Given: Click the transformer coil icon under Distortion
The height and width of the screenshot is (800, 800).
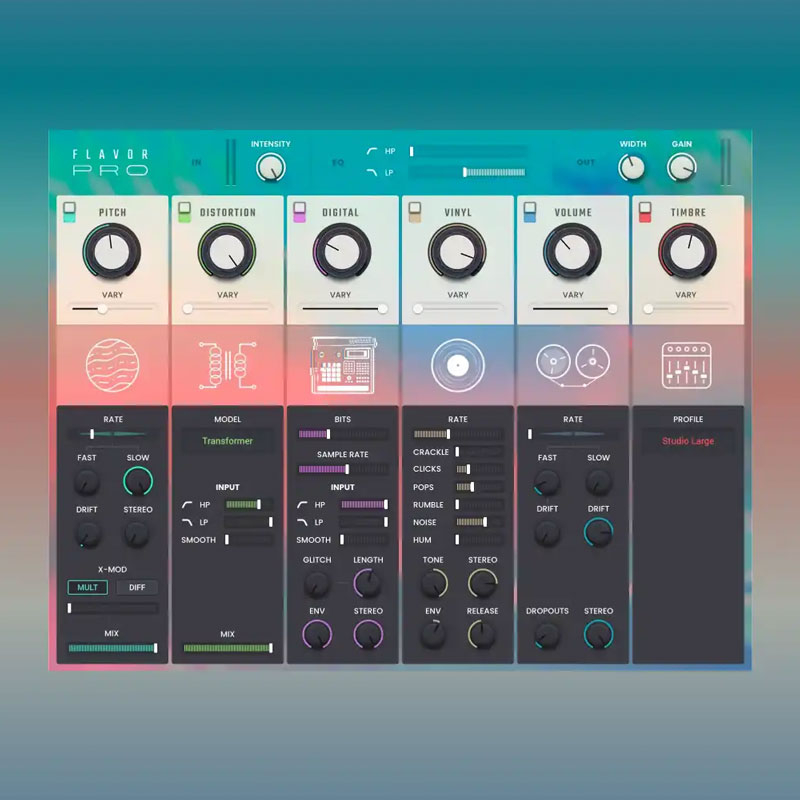Looking at the screenshot, I should tap(227, 365).
